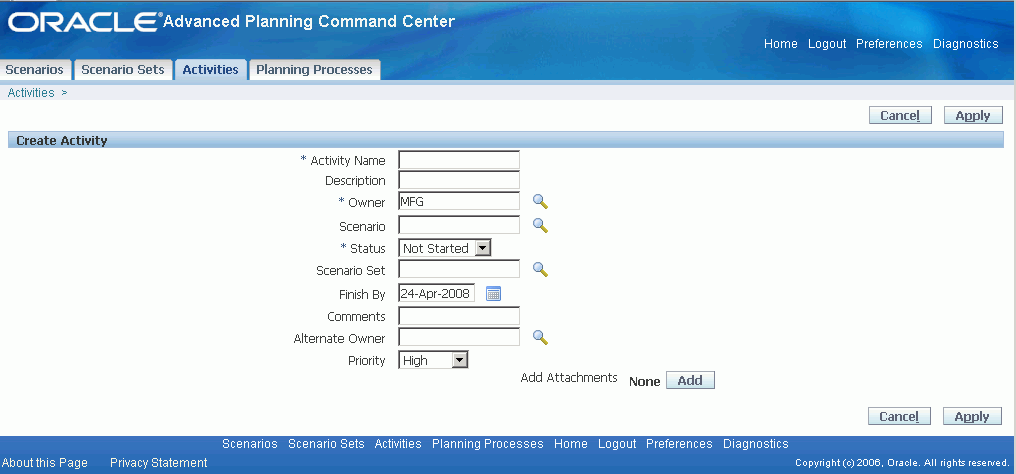
Task: Focus the Alternate Owner input field
Action: 459,337
